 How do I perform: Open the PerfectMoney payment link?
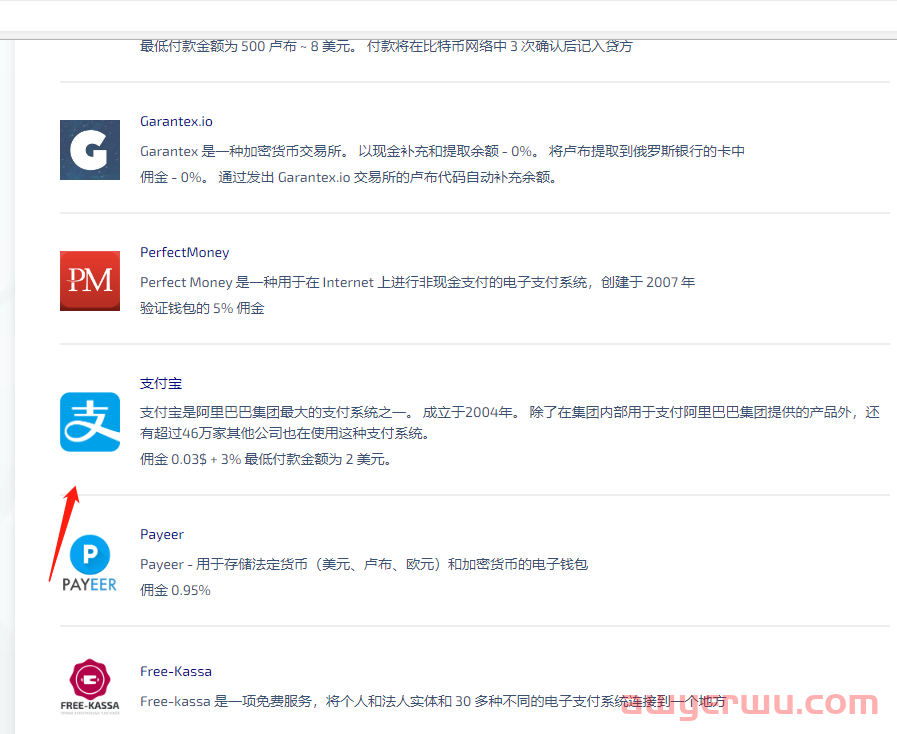pyautogui.click(x=185, y=252)
